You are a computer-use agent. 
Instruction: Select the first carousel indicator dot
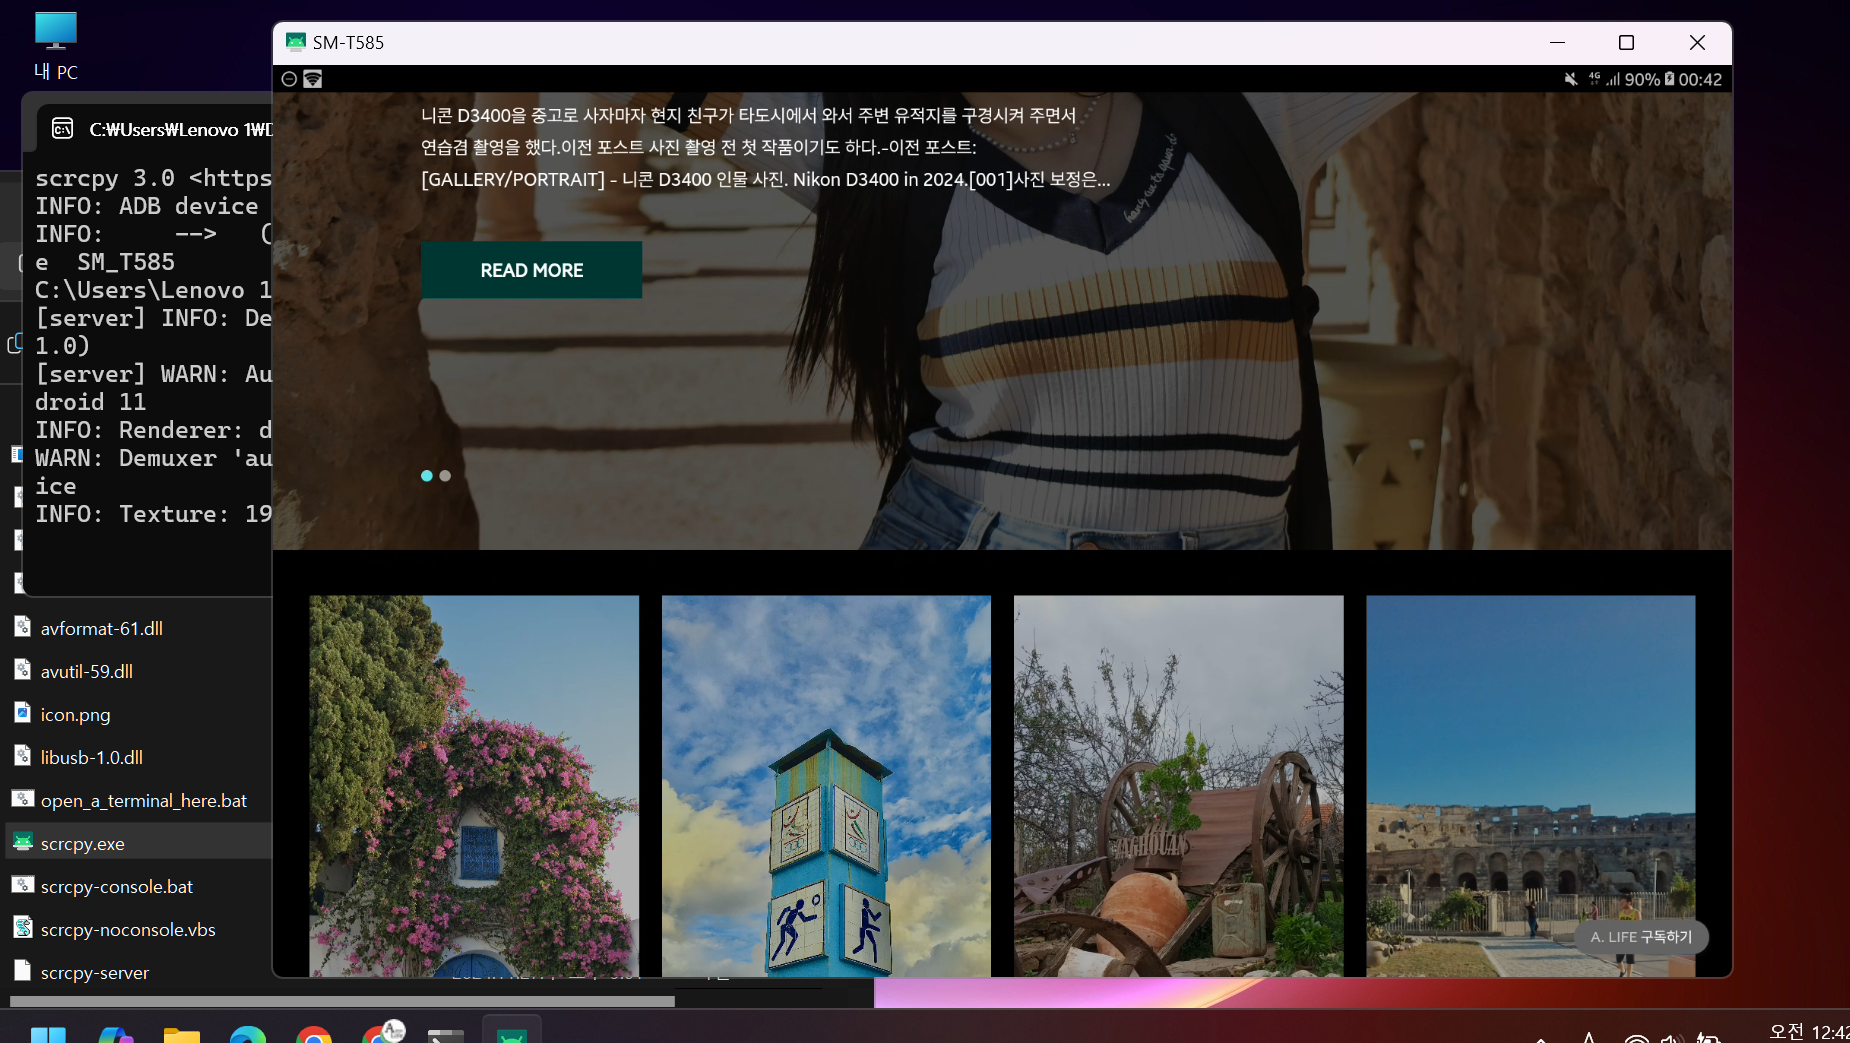pos(426,476)
